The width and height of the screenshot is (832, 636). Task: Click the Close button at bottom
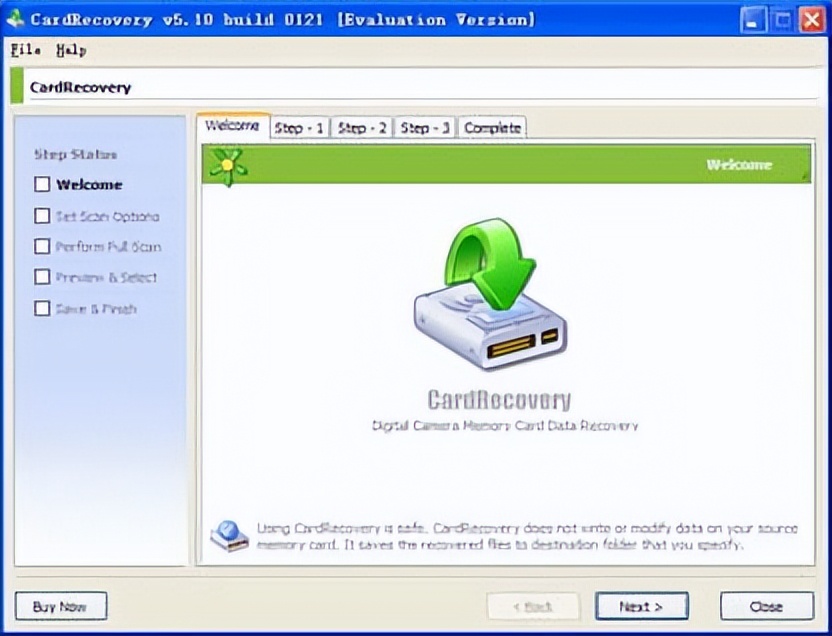[x=767, y=606]
